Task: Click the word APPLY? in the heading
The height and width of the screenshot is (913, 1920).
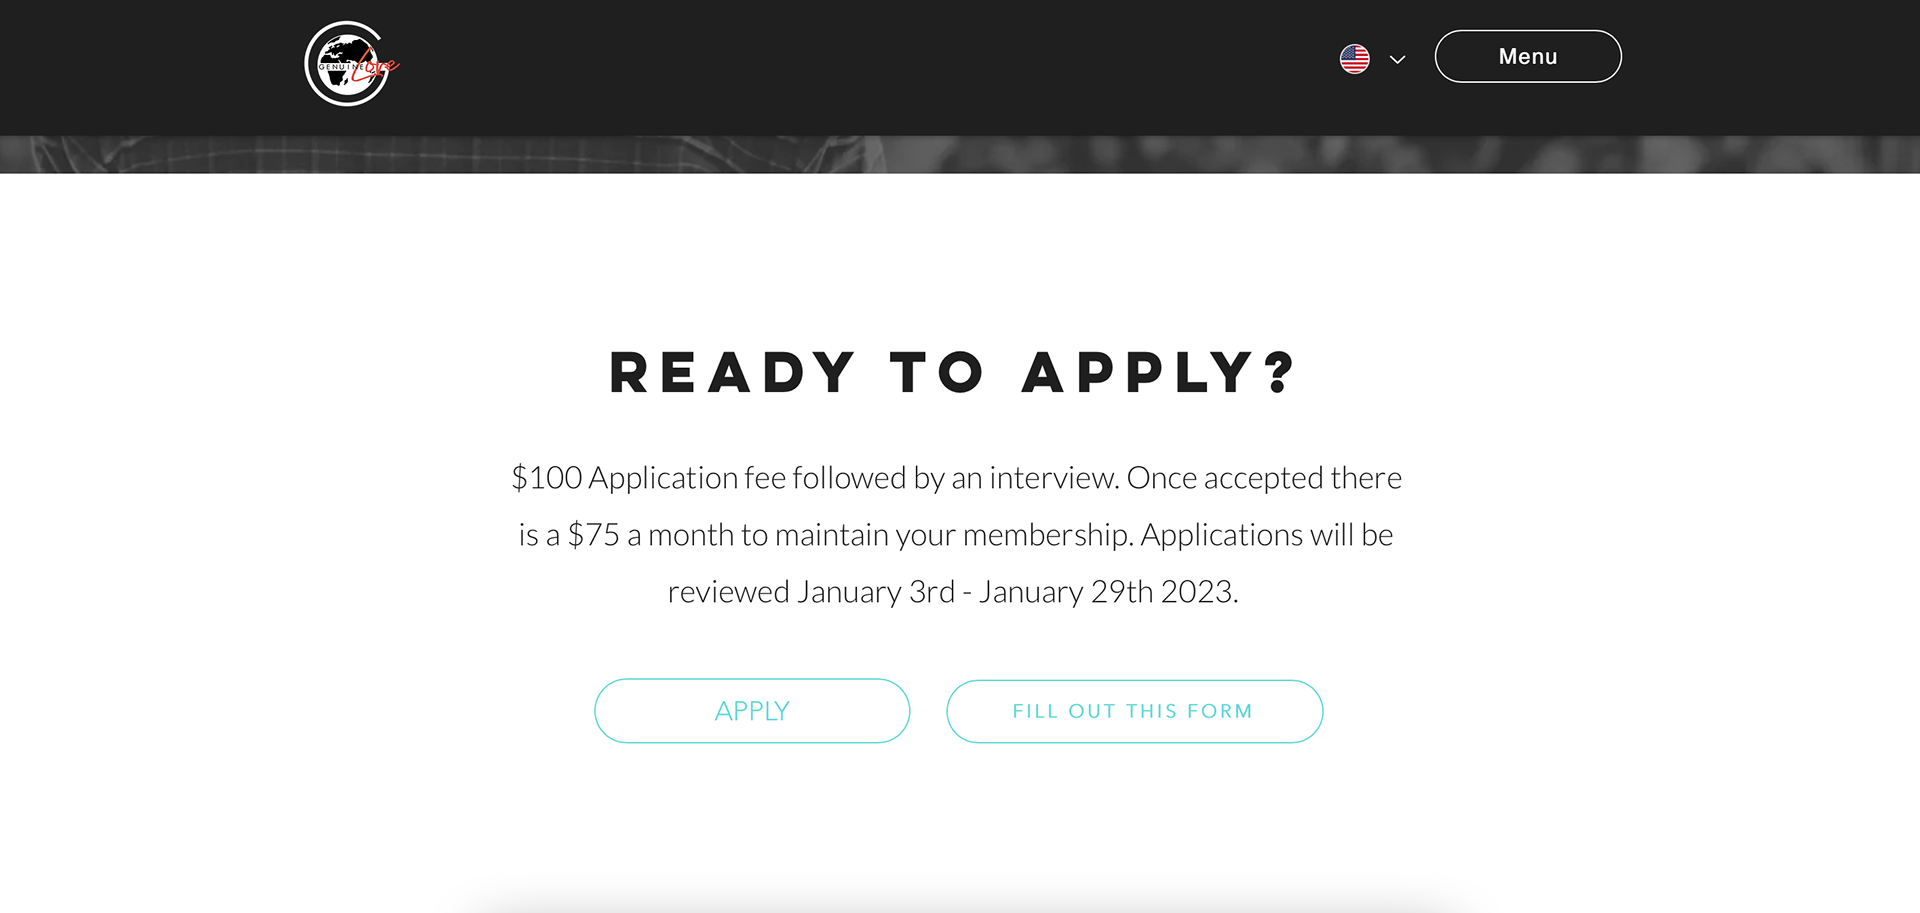Action: [x=1159, y=373]
